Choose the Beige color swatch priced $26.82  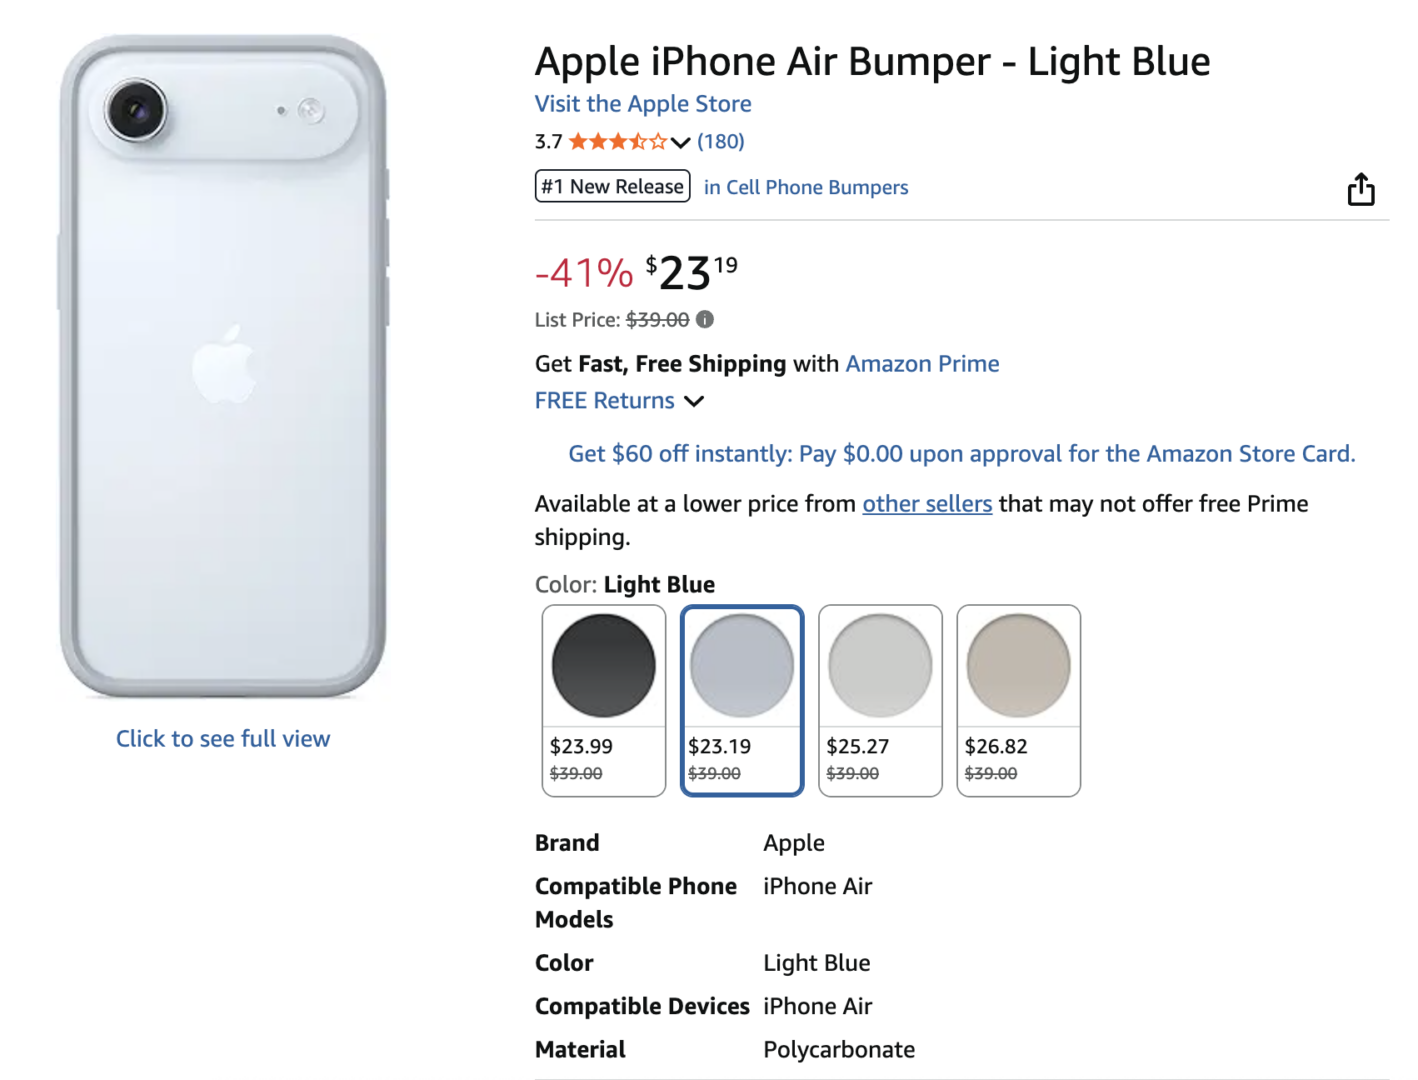1018,663
